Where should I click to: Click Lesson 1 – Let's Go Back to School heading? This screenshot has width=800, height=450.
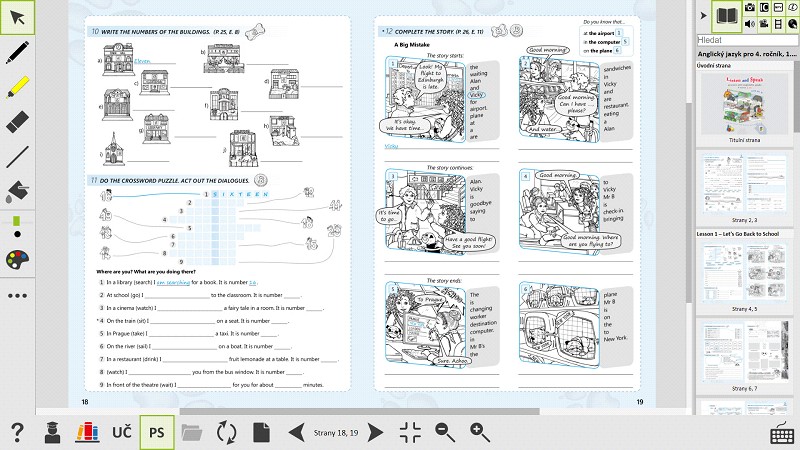pos(738,234)
